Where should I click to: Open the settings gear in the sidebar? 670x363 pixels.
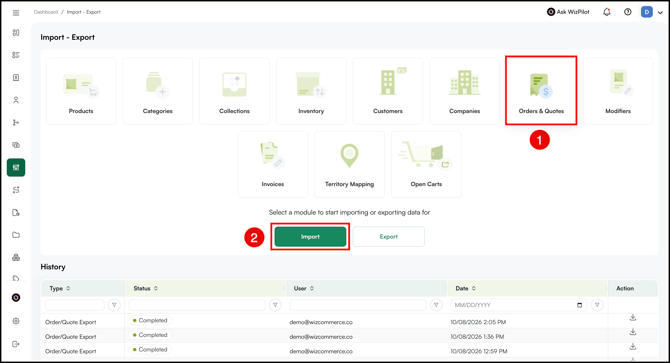pos(16,321)
